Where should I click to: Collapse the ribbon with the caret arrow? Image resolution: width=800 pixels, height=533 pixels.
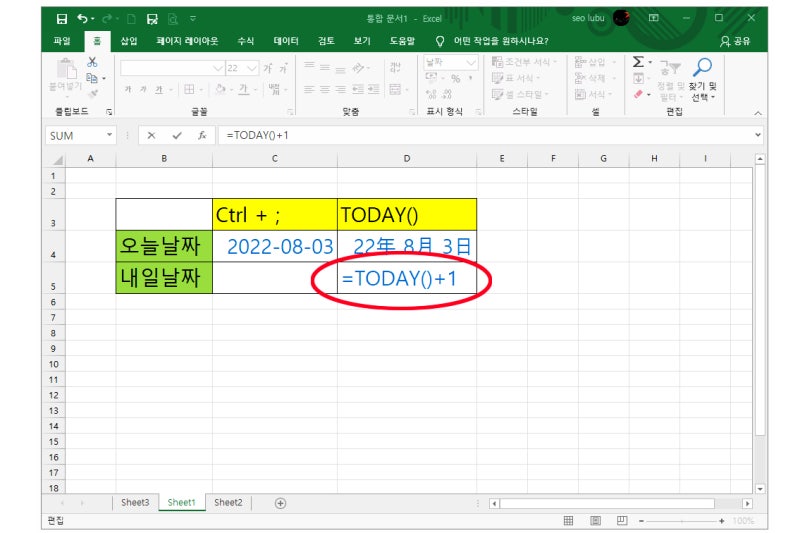point(758,113)
